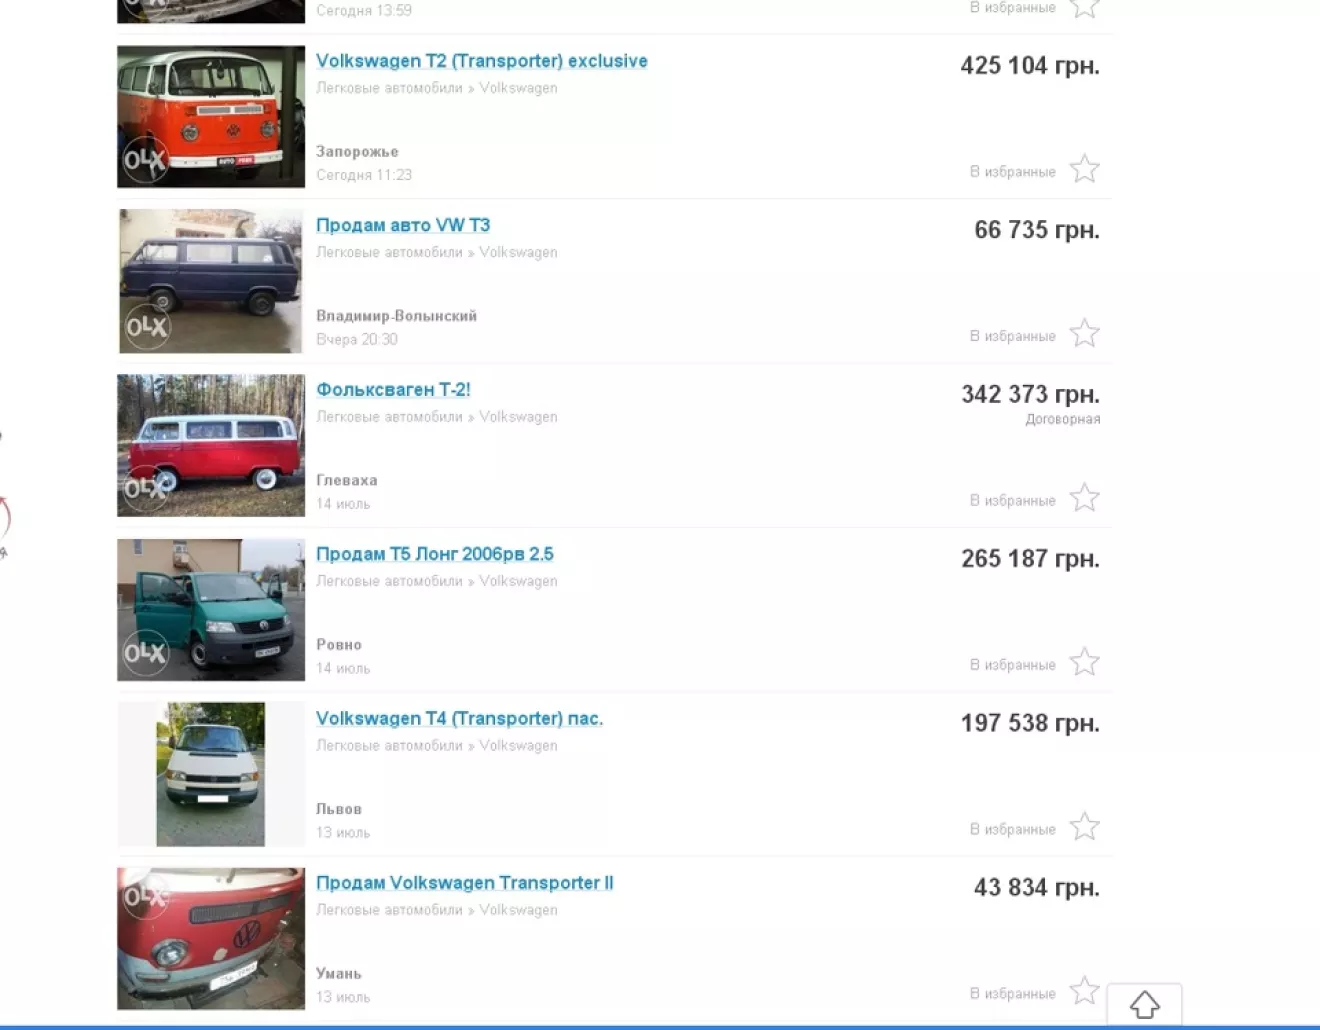View the dark blue VW T3 thumbnail
The width and height of the screenshot is (1320, 1030).
[x=211, y=281]
